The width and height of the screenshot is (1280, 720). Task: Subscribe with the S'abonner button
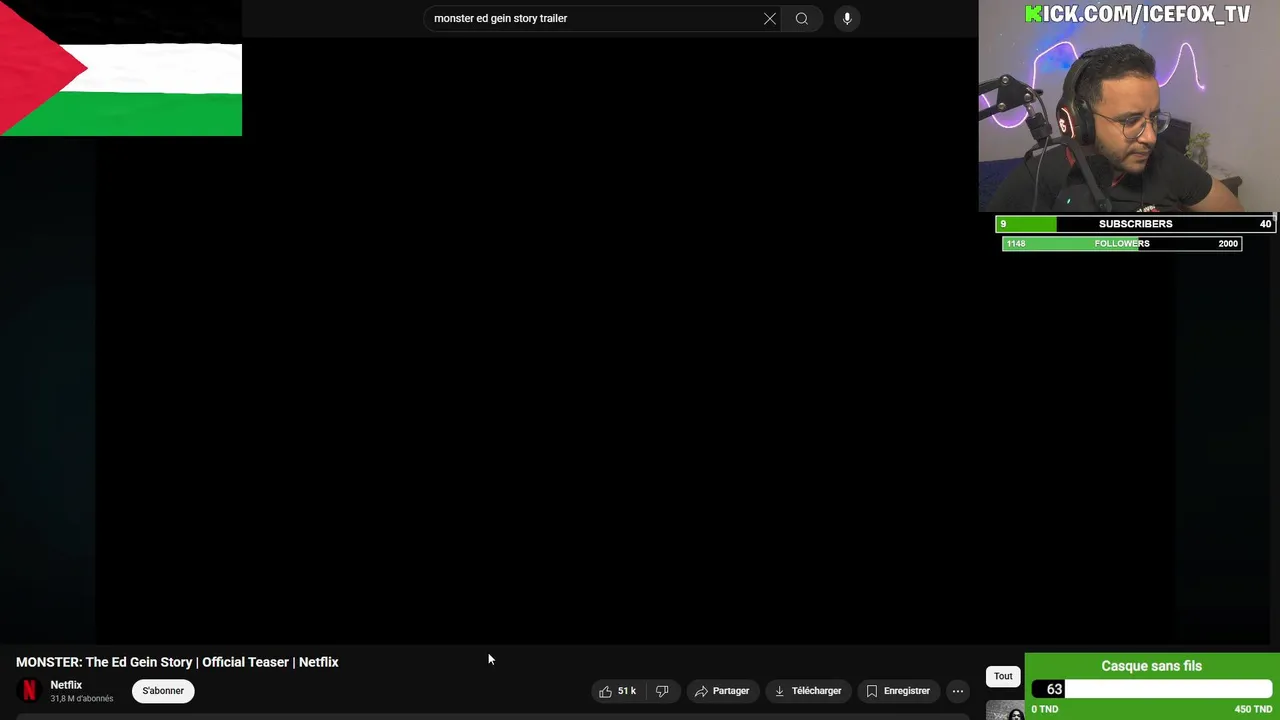pos(163,691)
